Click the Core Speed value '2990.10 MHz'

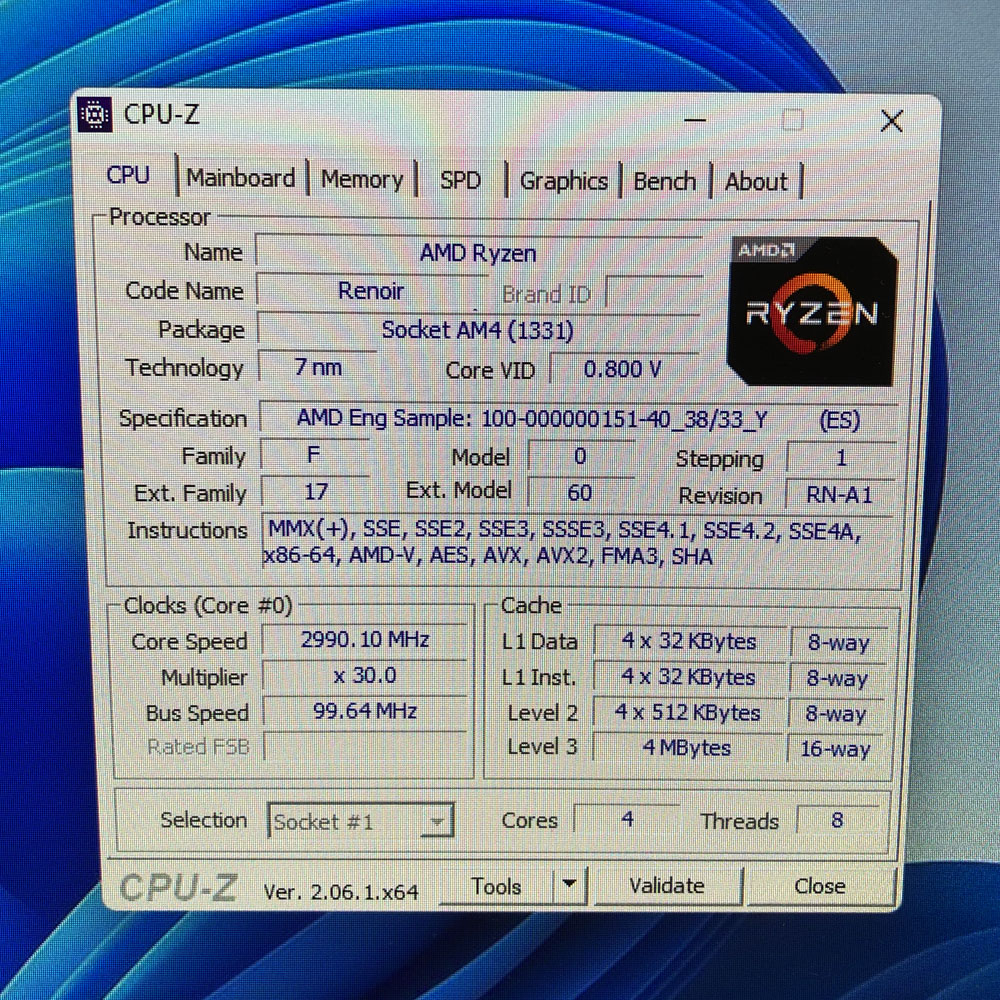click(x=365, y=640)
